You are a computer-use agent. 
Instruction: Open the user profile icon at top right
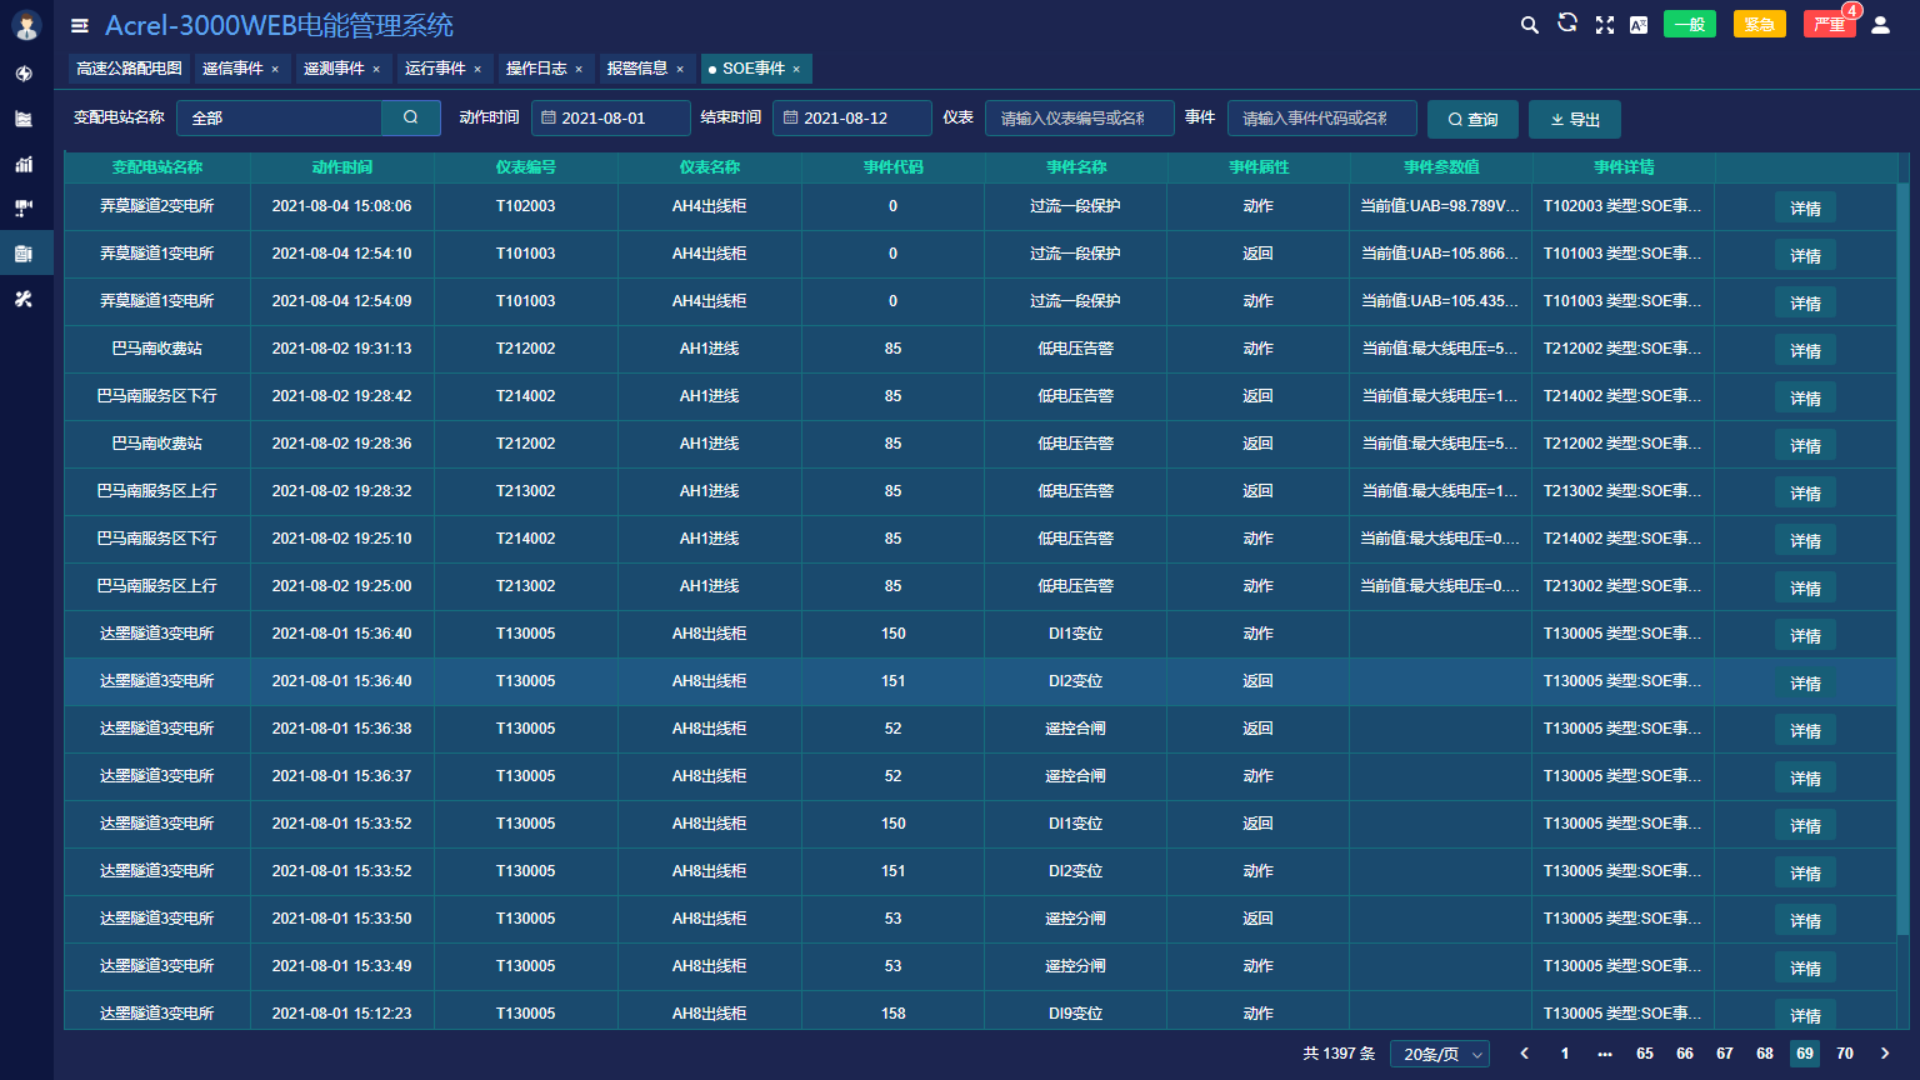tap(1880, 25)
